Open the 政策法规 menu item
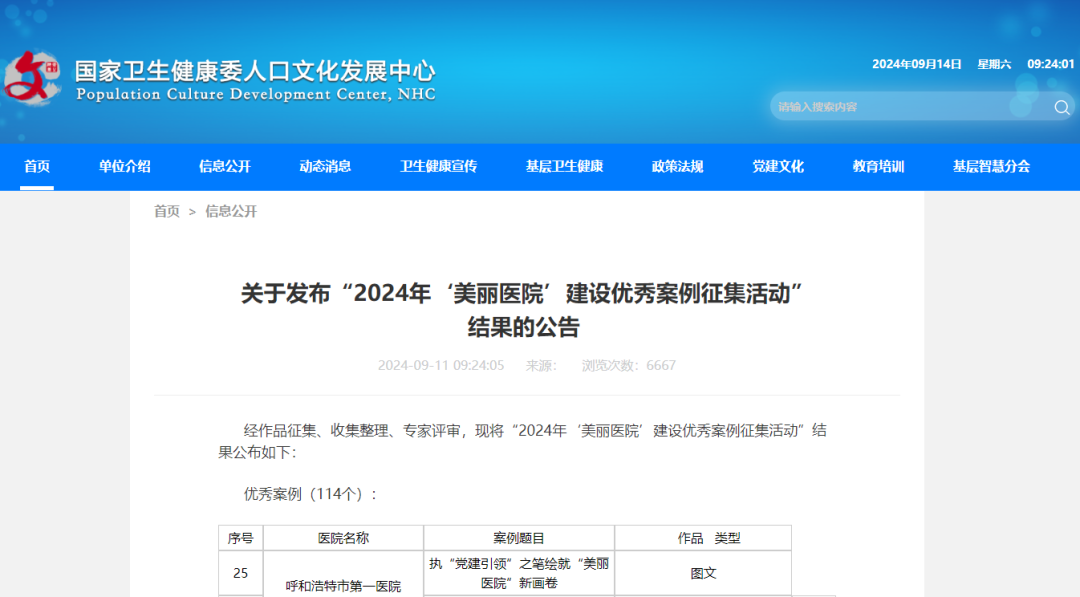This screenshot has height=597, width=1080. [677, 167]
